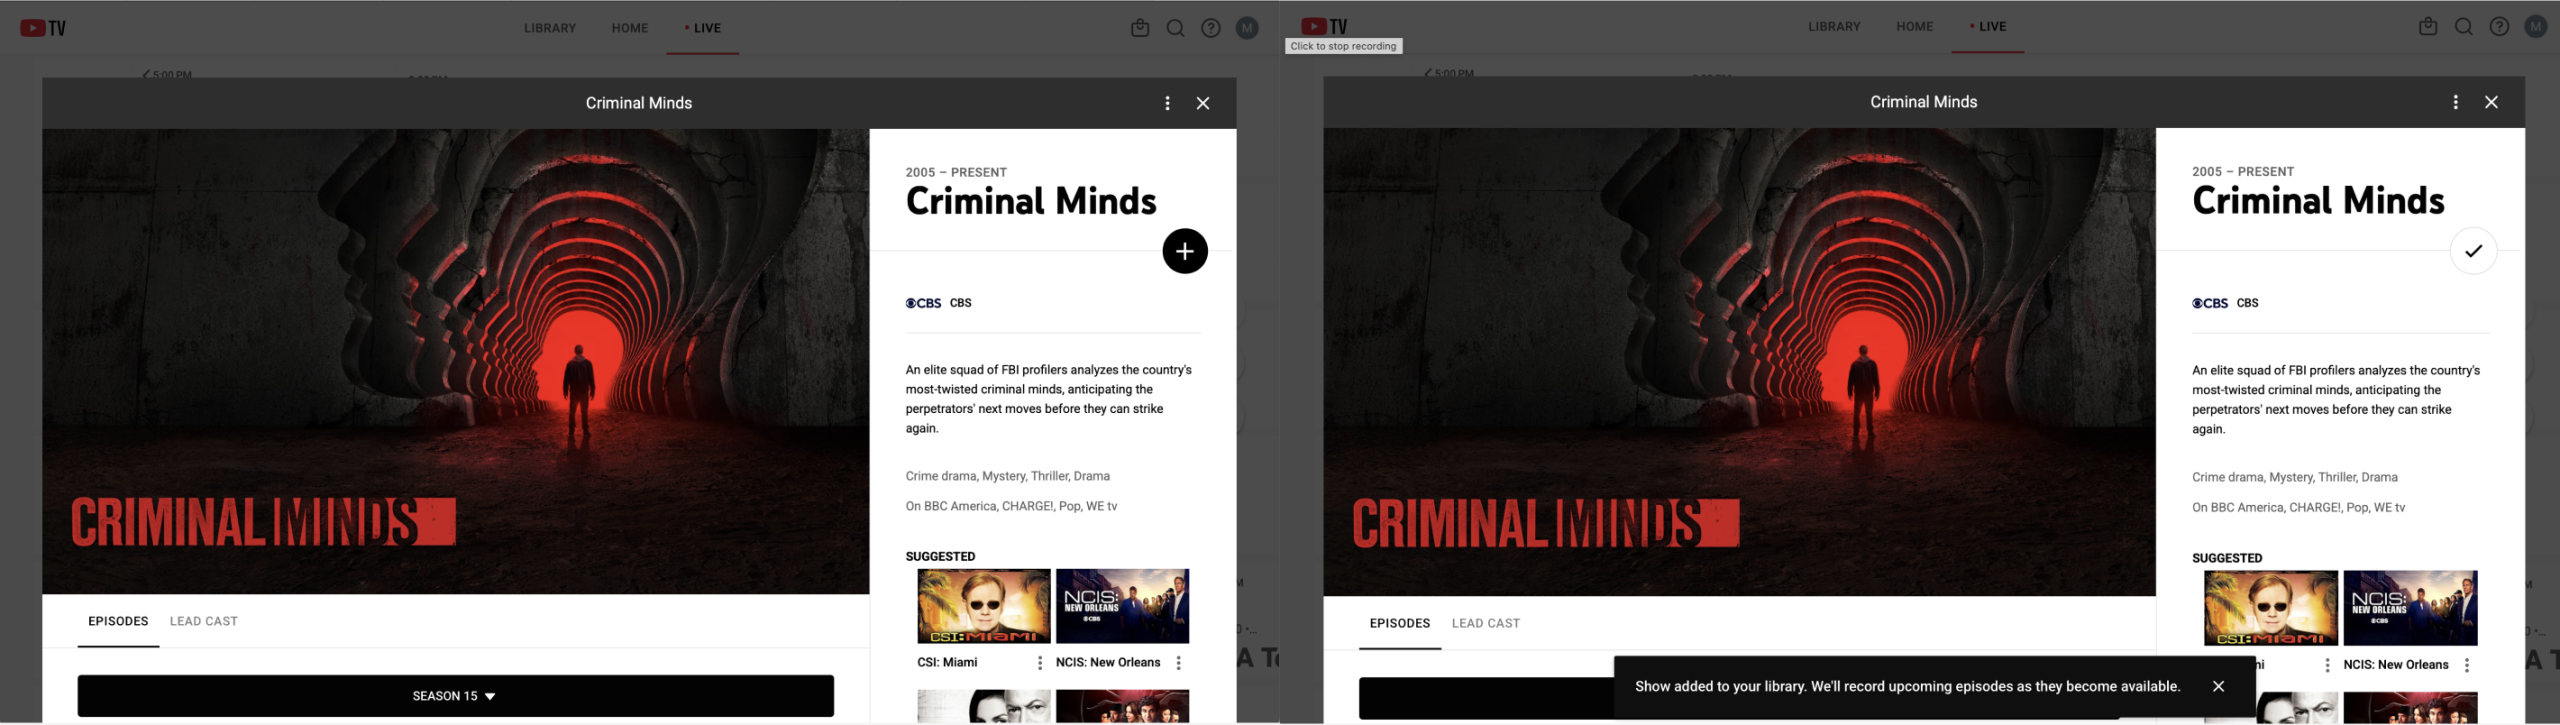
Task: Open the help icon in right screenshot
Action: pyautogui.click(x=2499, y=27)
